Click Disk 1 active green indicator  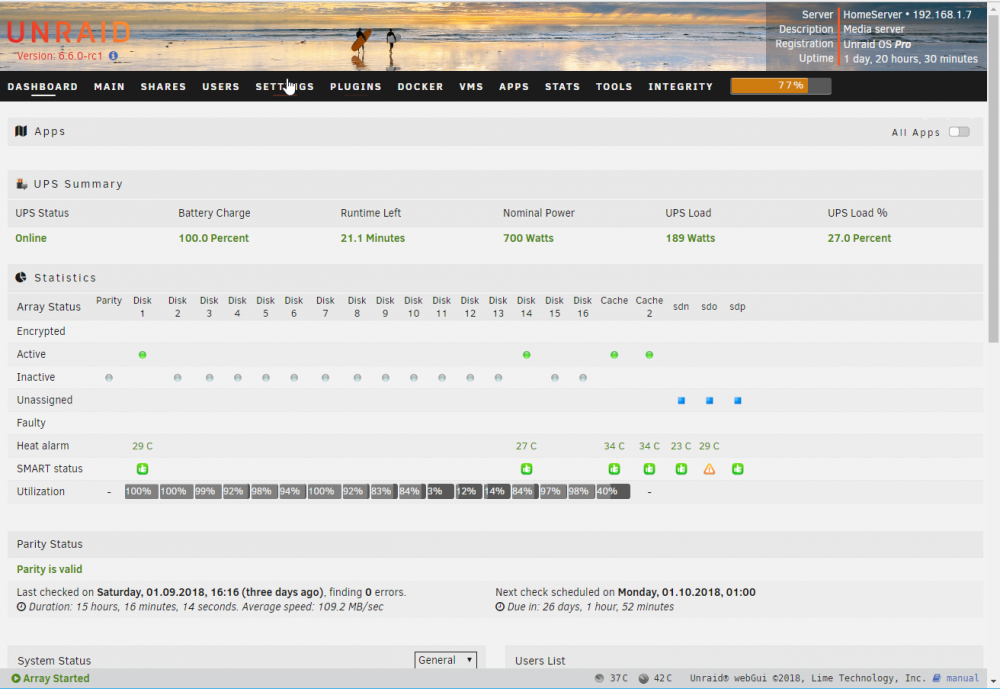[x=142, y=355]
